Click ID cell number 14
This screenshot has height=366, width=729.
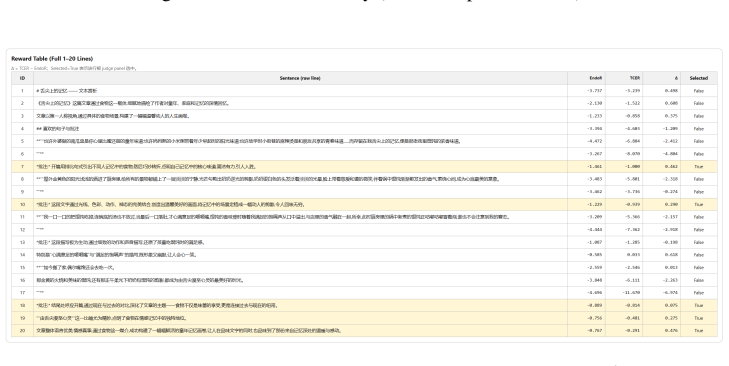point(22,255)
